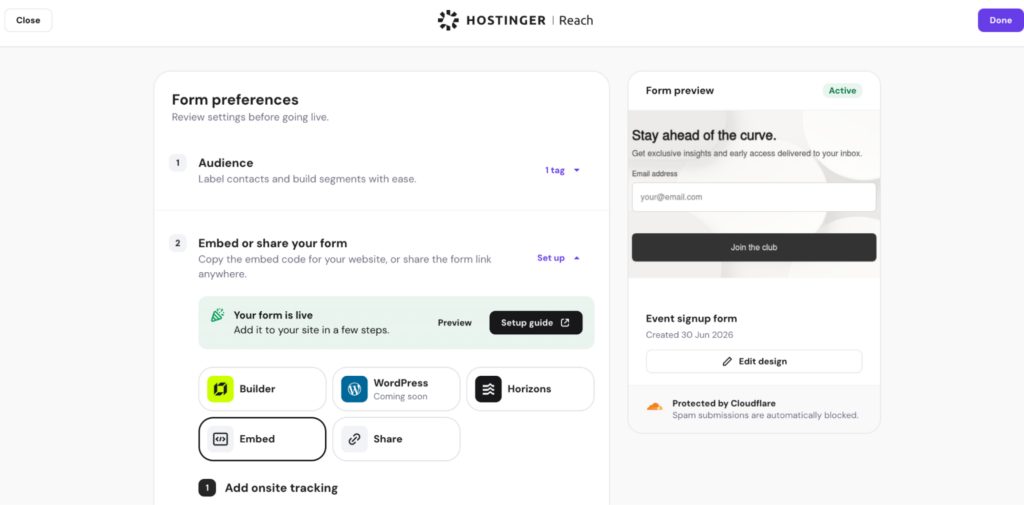Click the Email address field label

[654, 174]
